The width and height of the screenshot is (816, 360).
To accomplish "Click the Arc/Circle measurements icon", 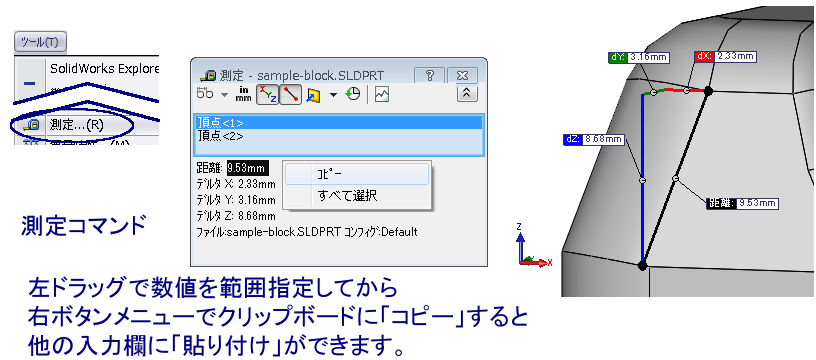I will [206, 95].
